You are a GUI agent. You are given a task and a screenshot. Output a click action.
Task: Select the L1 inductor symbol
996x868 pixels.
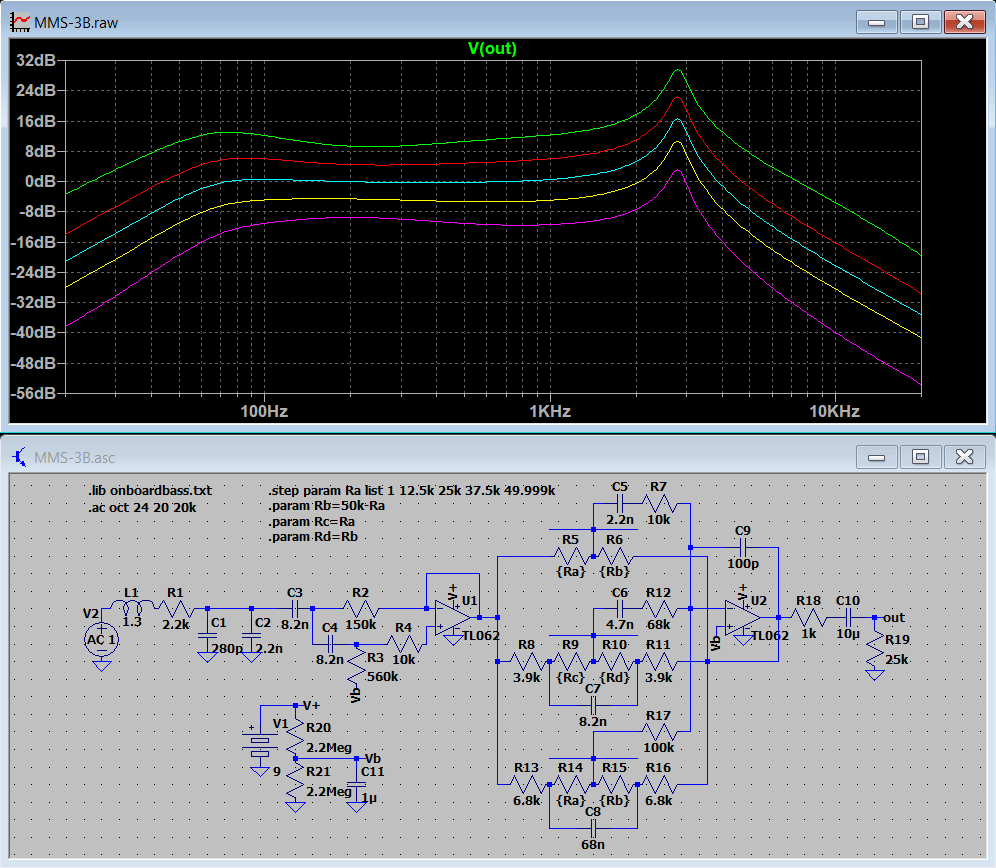click(x=131, y=607)
